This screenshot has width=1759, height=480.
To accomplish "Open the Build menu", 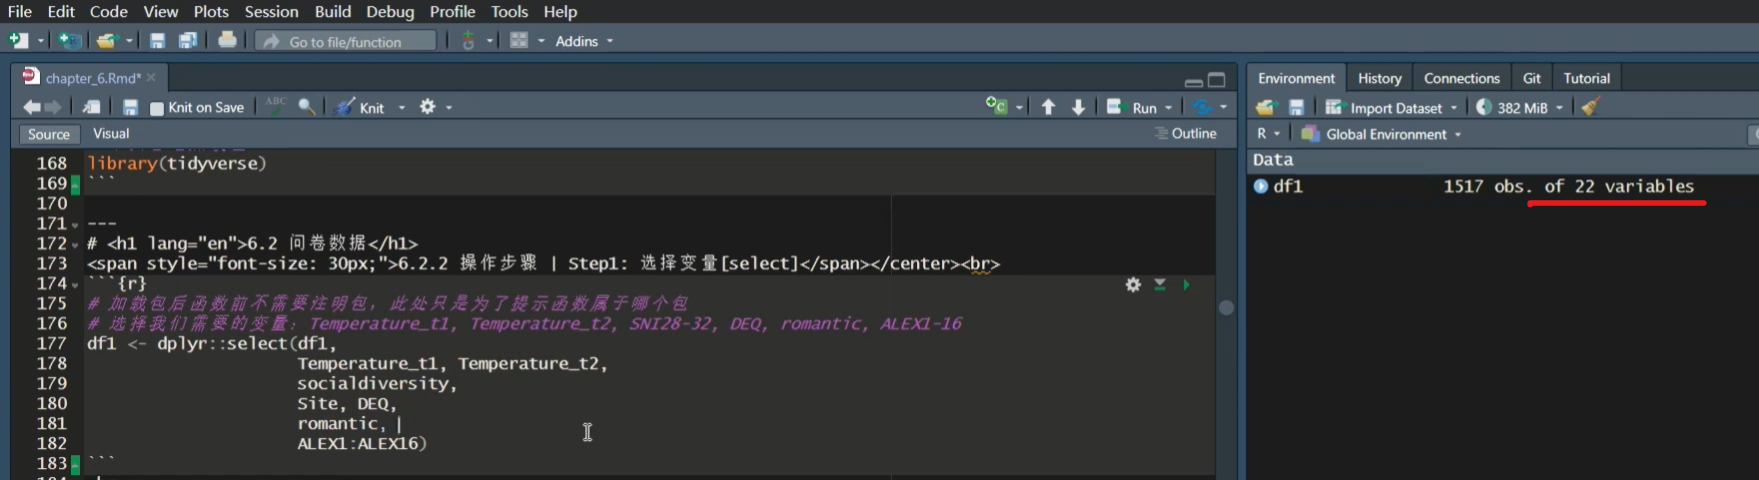I will pos(333,11).
